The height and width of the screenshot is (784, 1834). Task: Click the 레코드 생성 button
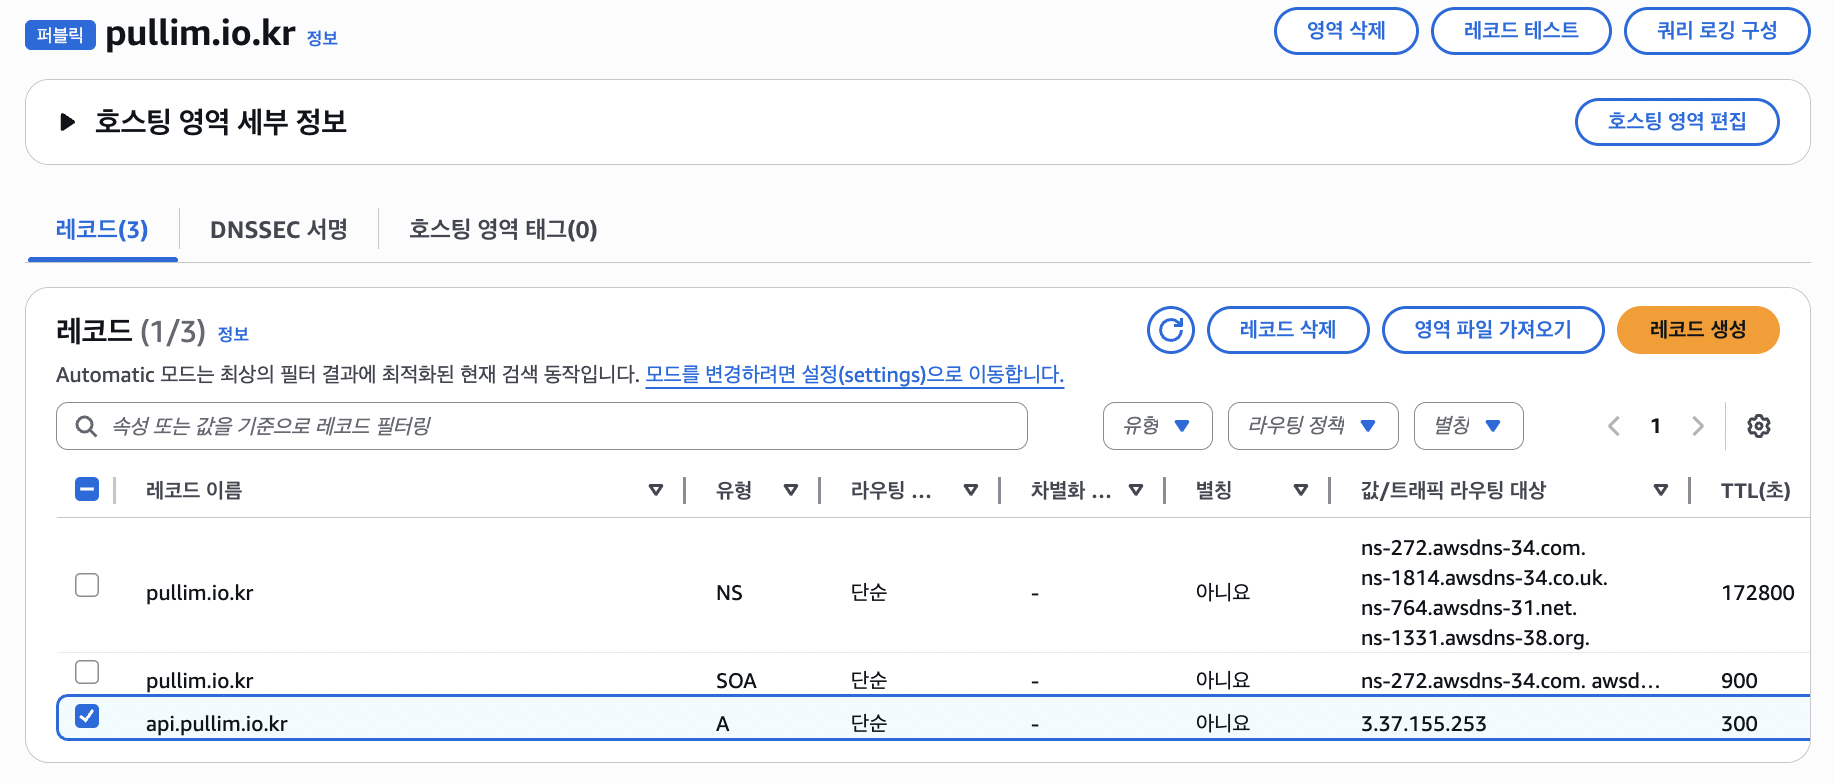(1697, 330)
